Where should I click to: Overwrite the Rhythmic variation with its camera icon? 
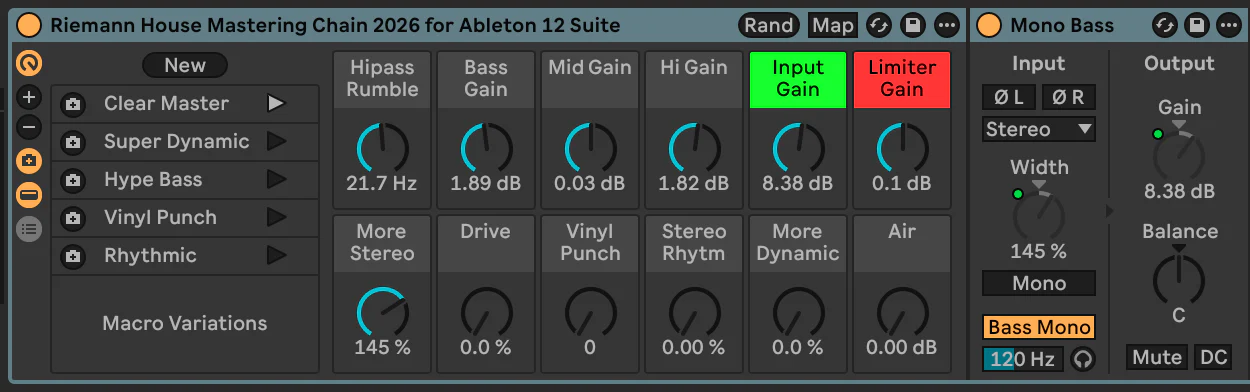[72, 256]
